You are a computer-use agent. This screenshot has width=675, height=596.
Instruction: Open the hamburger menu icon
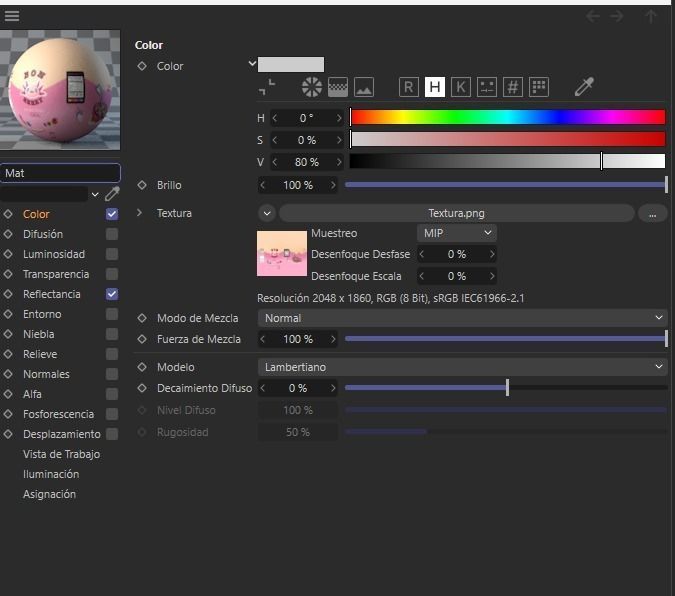pos(12,16)
